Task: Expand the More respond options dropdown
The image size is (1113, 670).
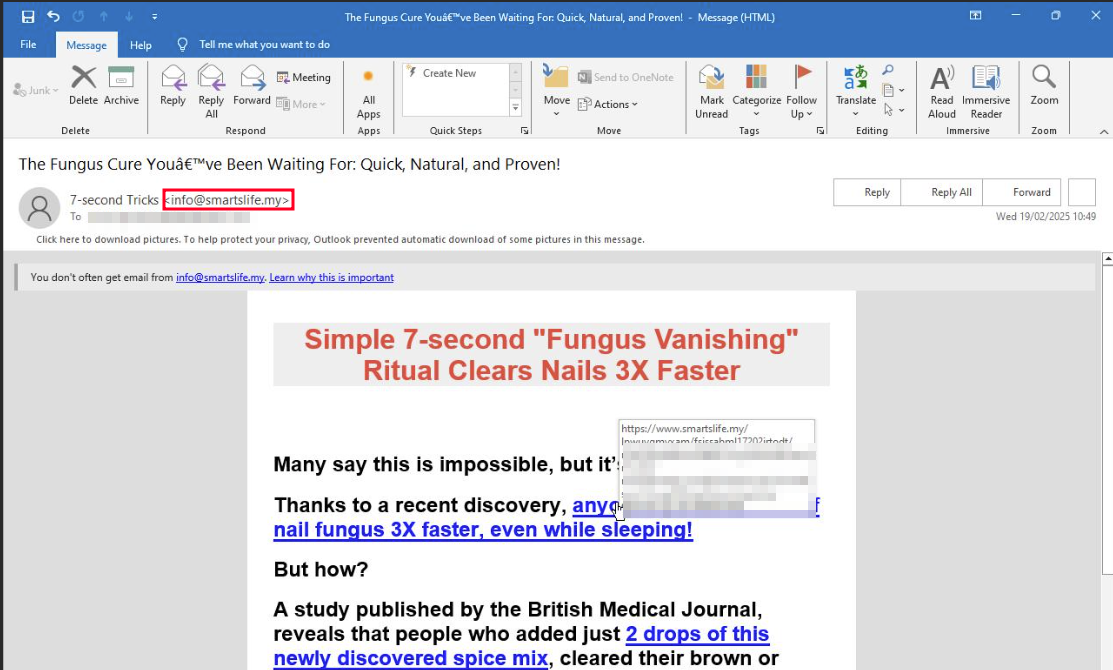Action: [309, 104]
